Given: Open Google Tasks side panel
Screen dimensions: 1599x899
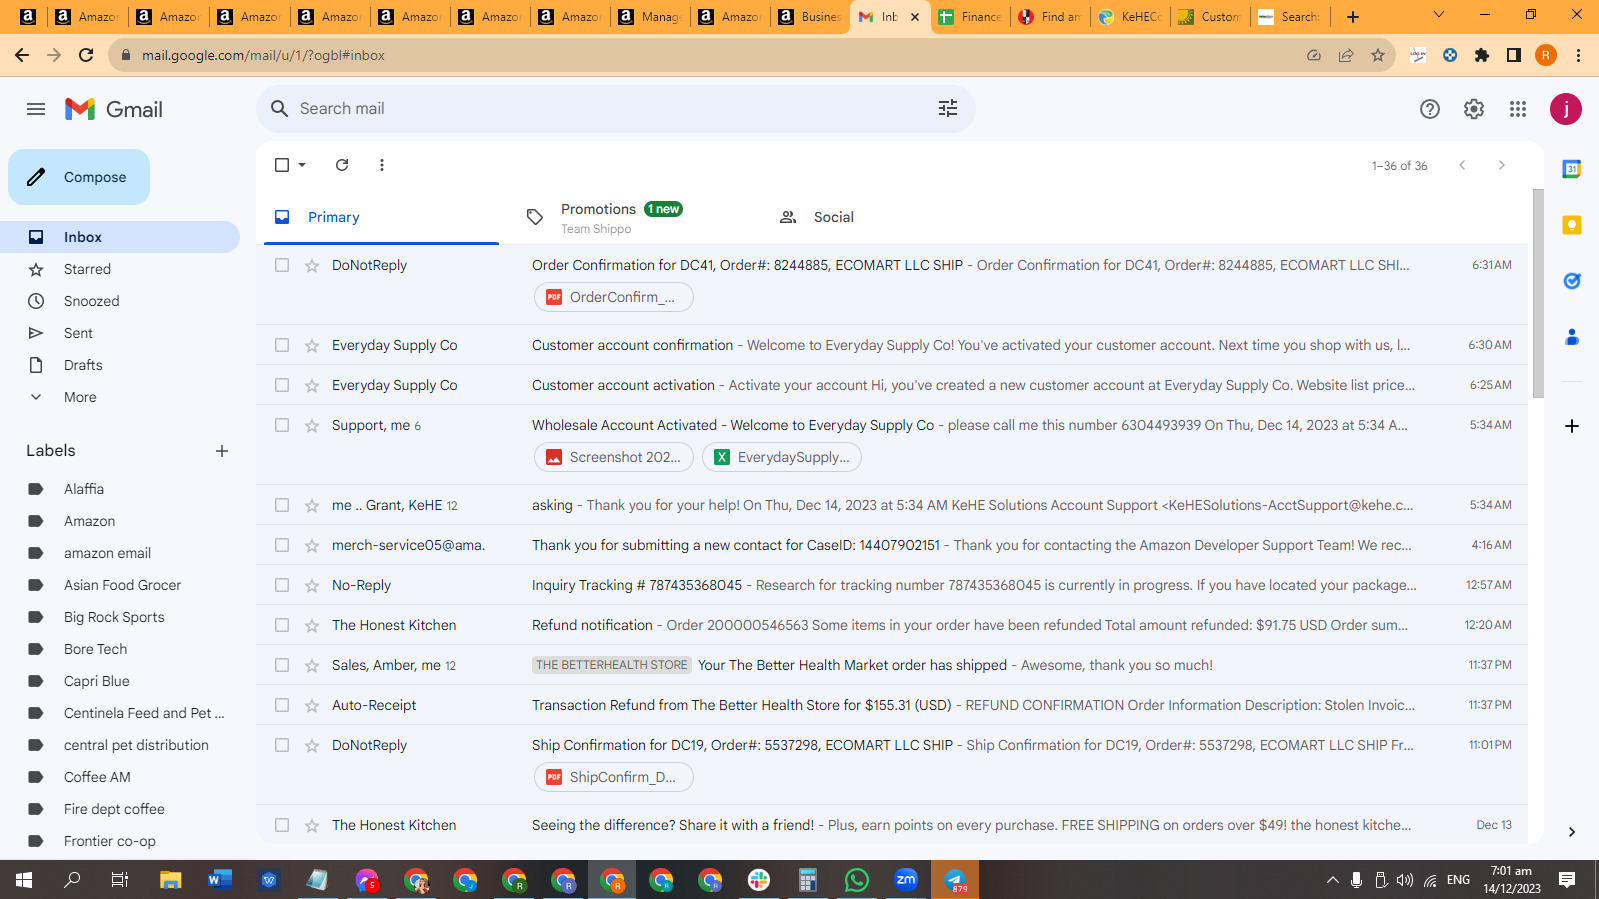Looking at the screenshot, I should click(1572, 281).
